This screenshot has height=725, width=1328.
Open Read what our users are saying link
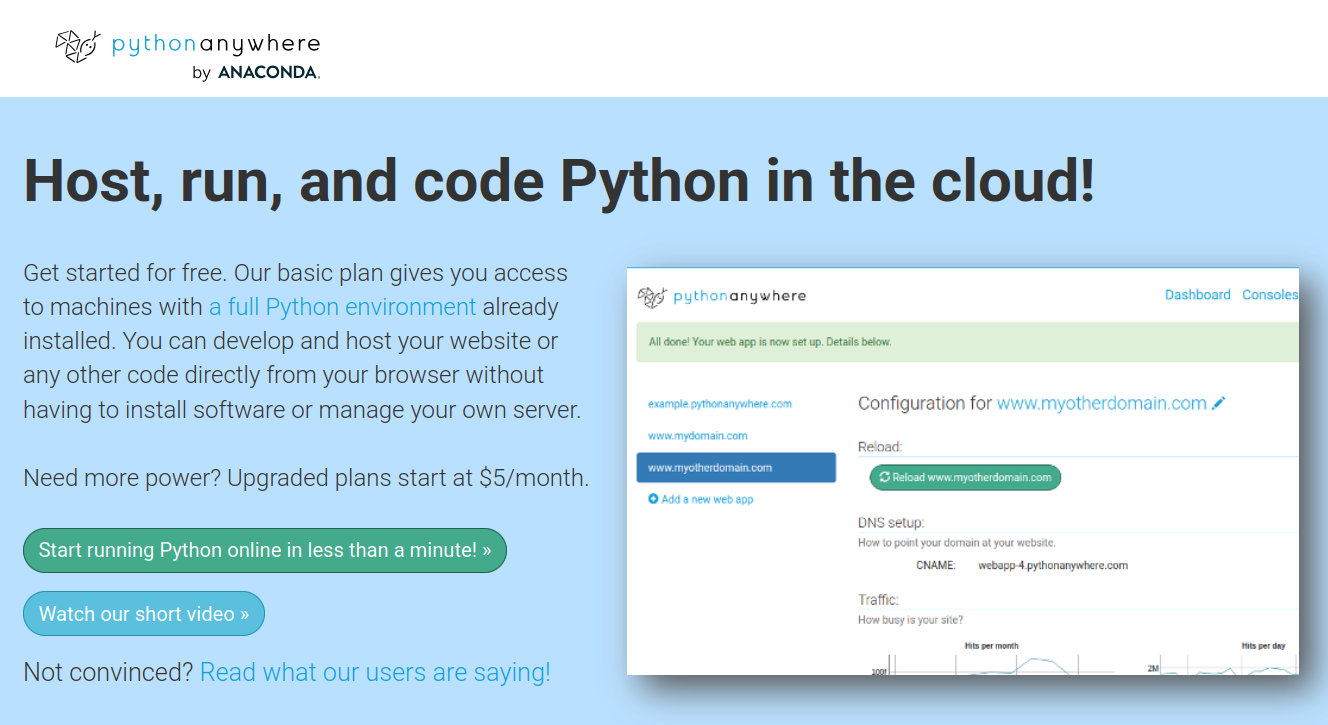coord(374,672)
